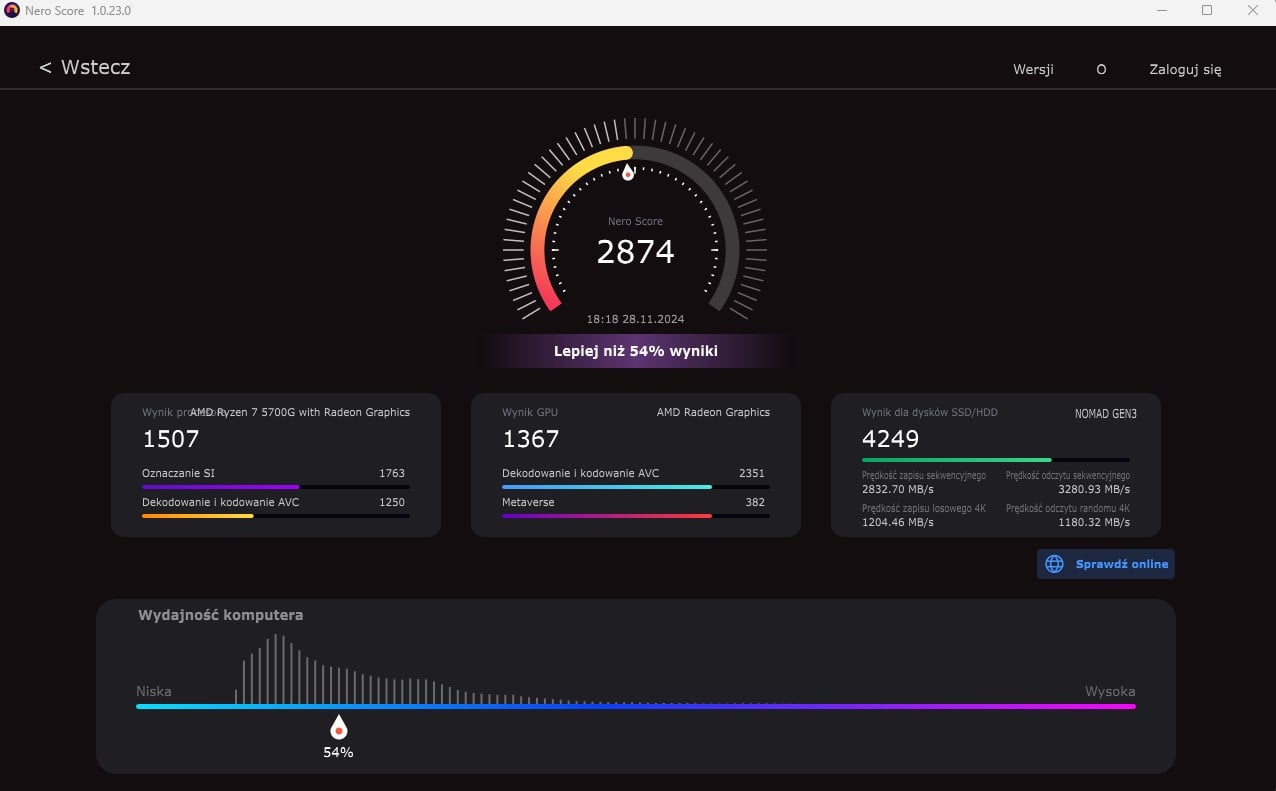Open the Wersji menu item
This screenshot has height=791, width=1276.
click(x=1033, y=70)
